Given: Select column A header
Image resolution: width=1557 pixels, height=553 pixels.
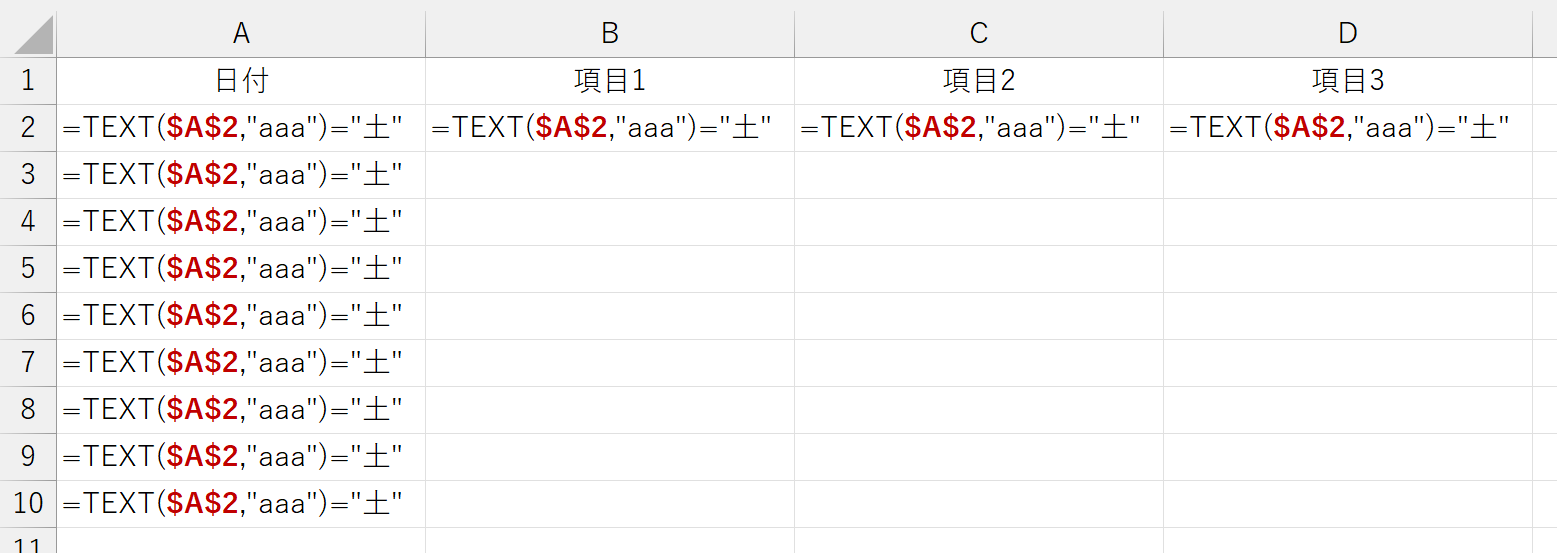Looking at the screenshot, I should (x=241, y=33).
